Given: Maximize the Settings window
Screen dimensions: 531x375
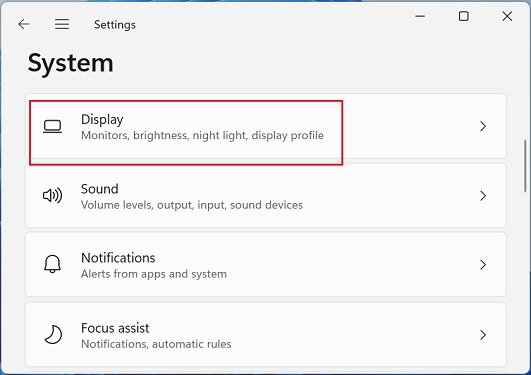Looking at the screenshot, I should 464,16.
